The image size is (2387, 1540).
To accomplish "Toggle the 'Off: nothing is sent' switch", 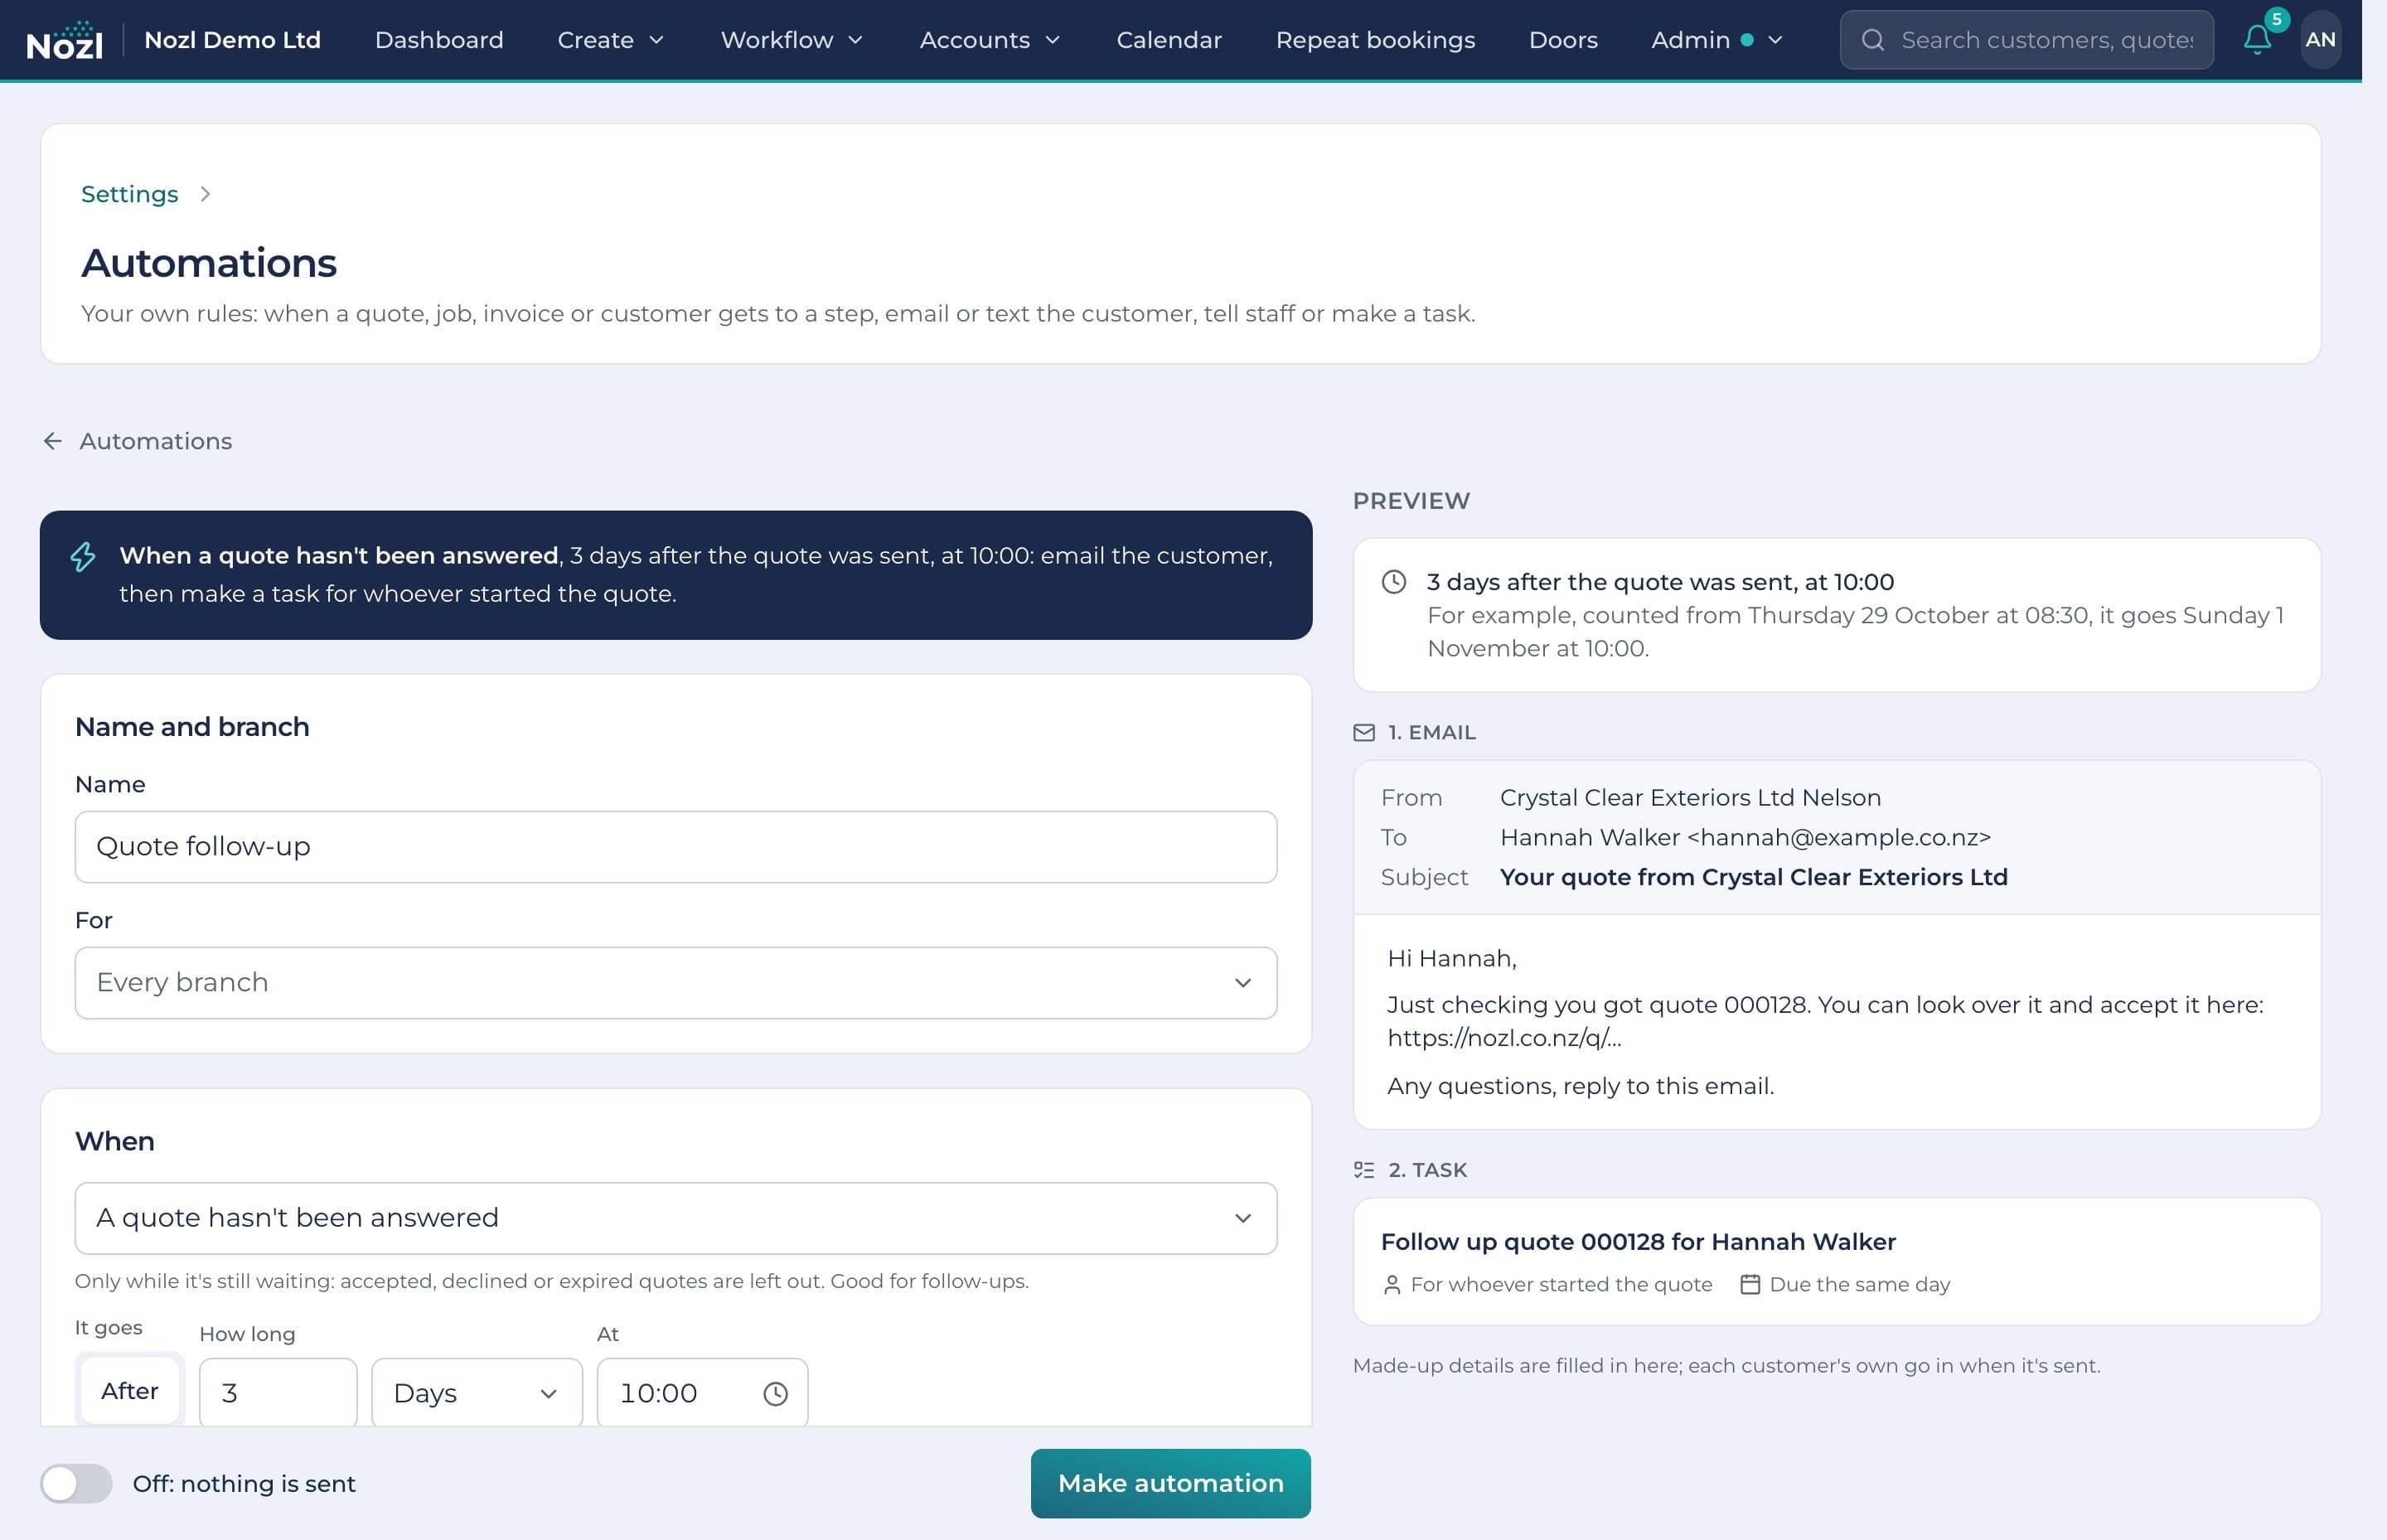I will [x=76, y=1483].
